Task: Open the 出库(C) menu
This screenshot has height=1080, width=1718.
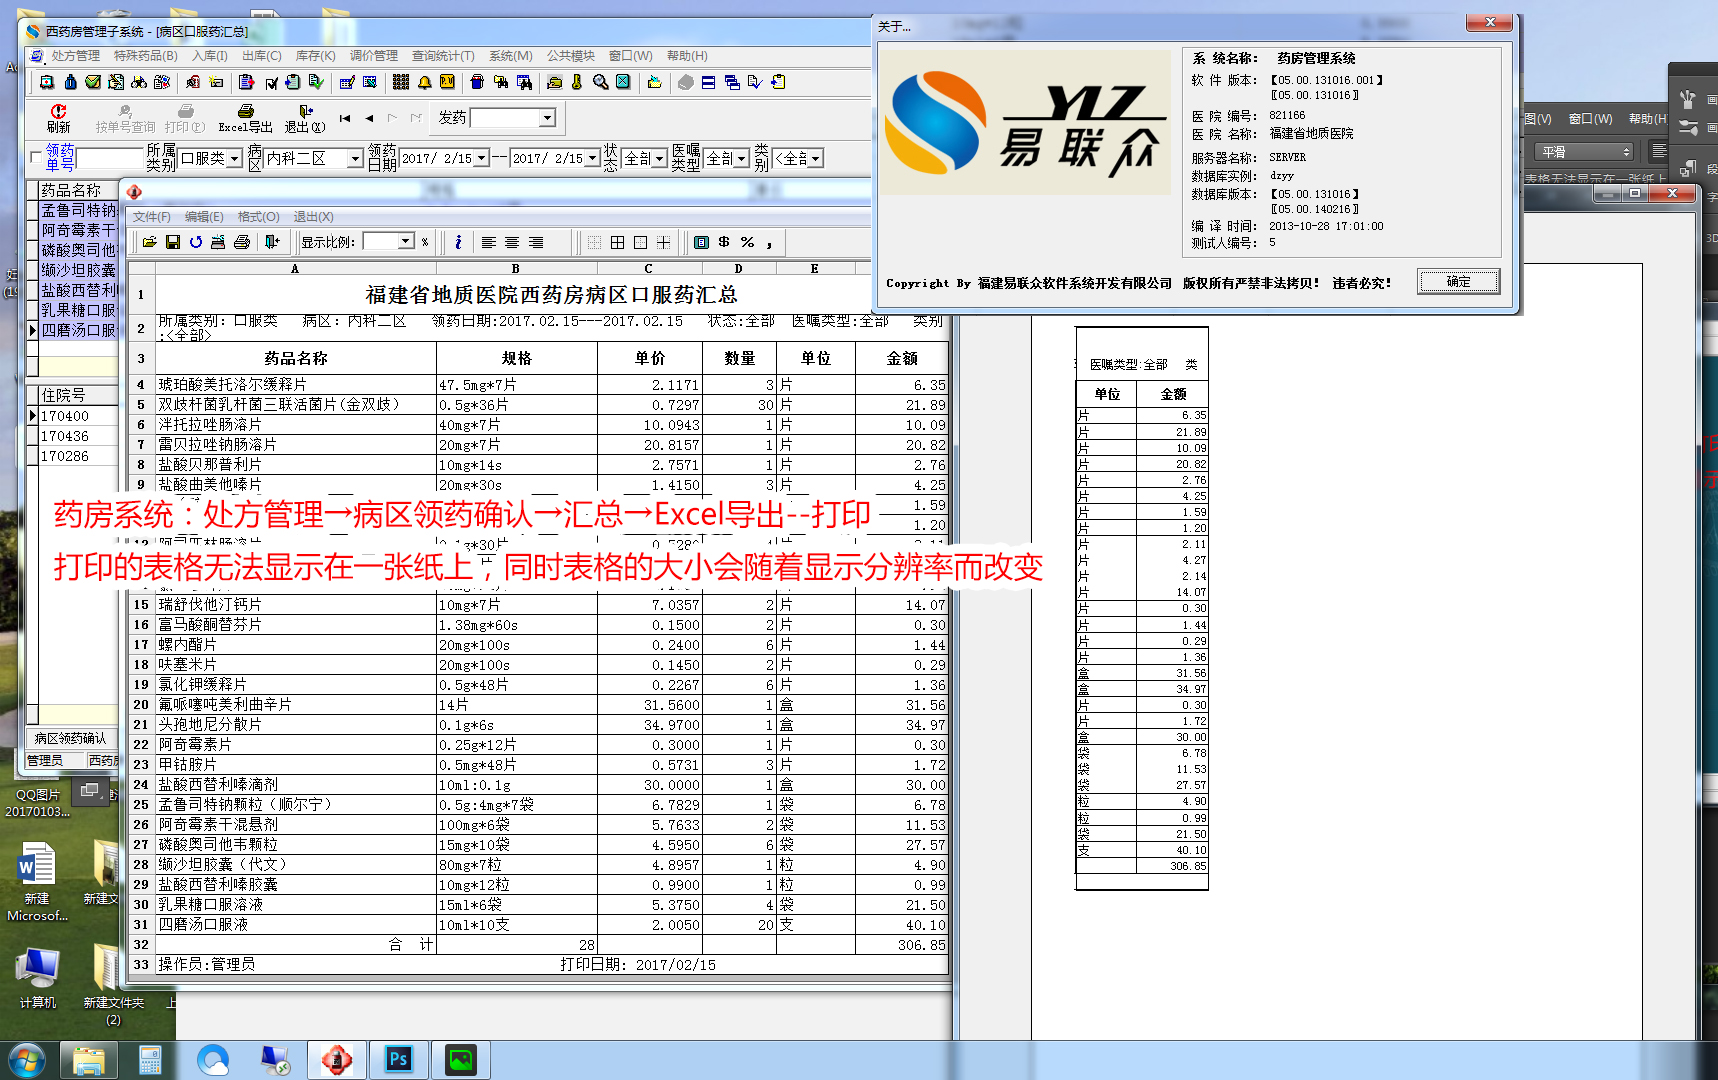Action: (x=262, y=56)
